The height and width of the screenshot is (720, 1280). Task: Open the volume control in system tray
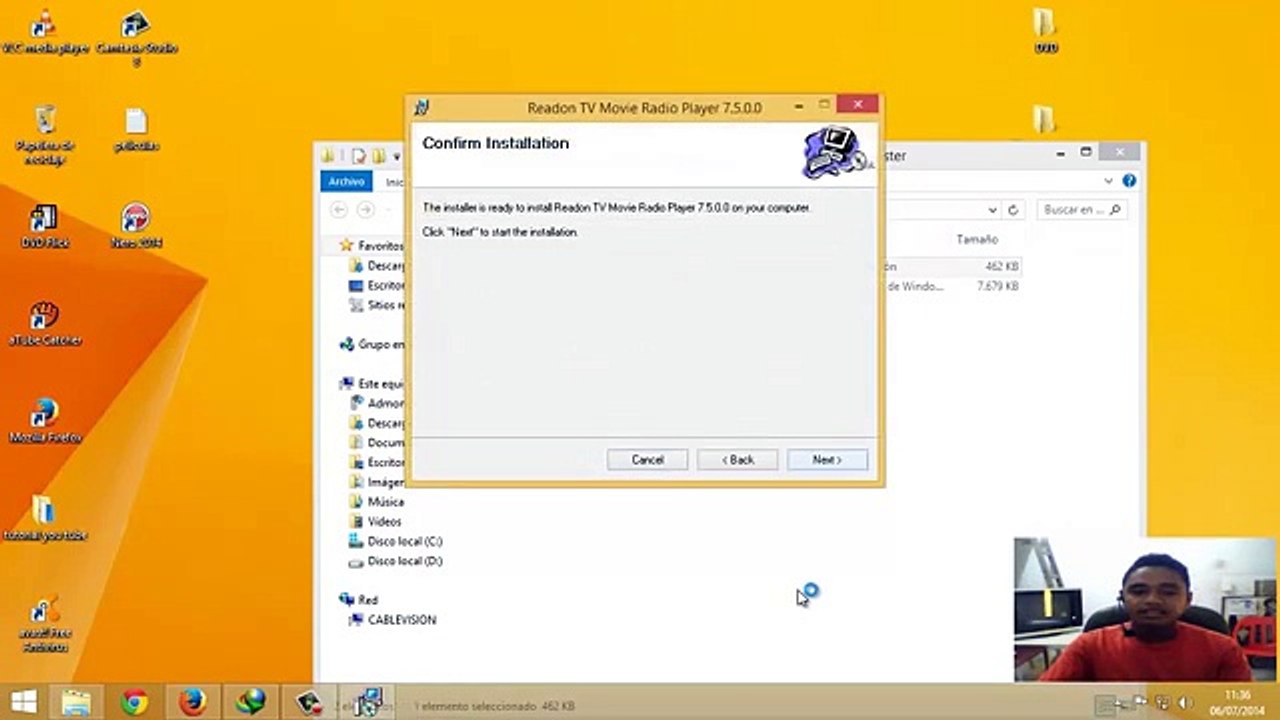pyautogui.click(x=1185, y=702)
